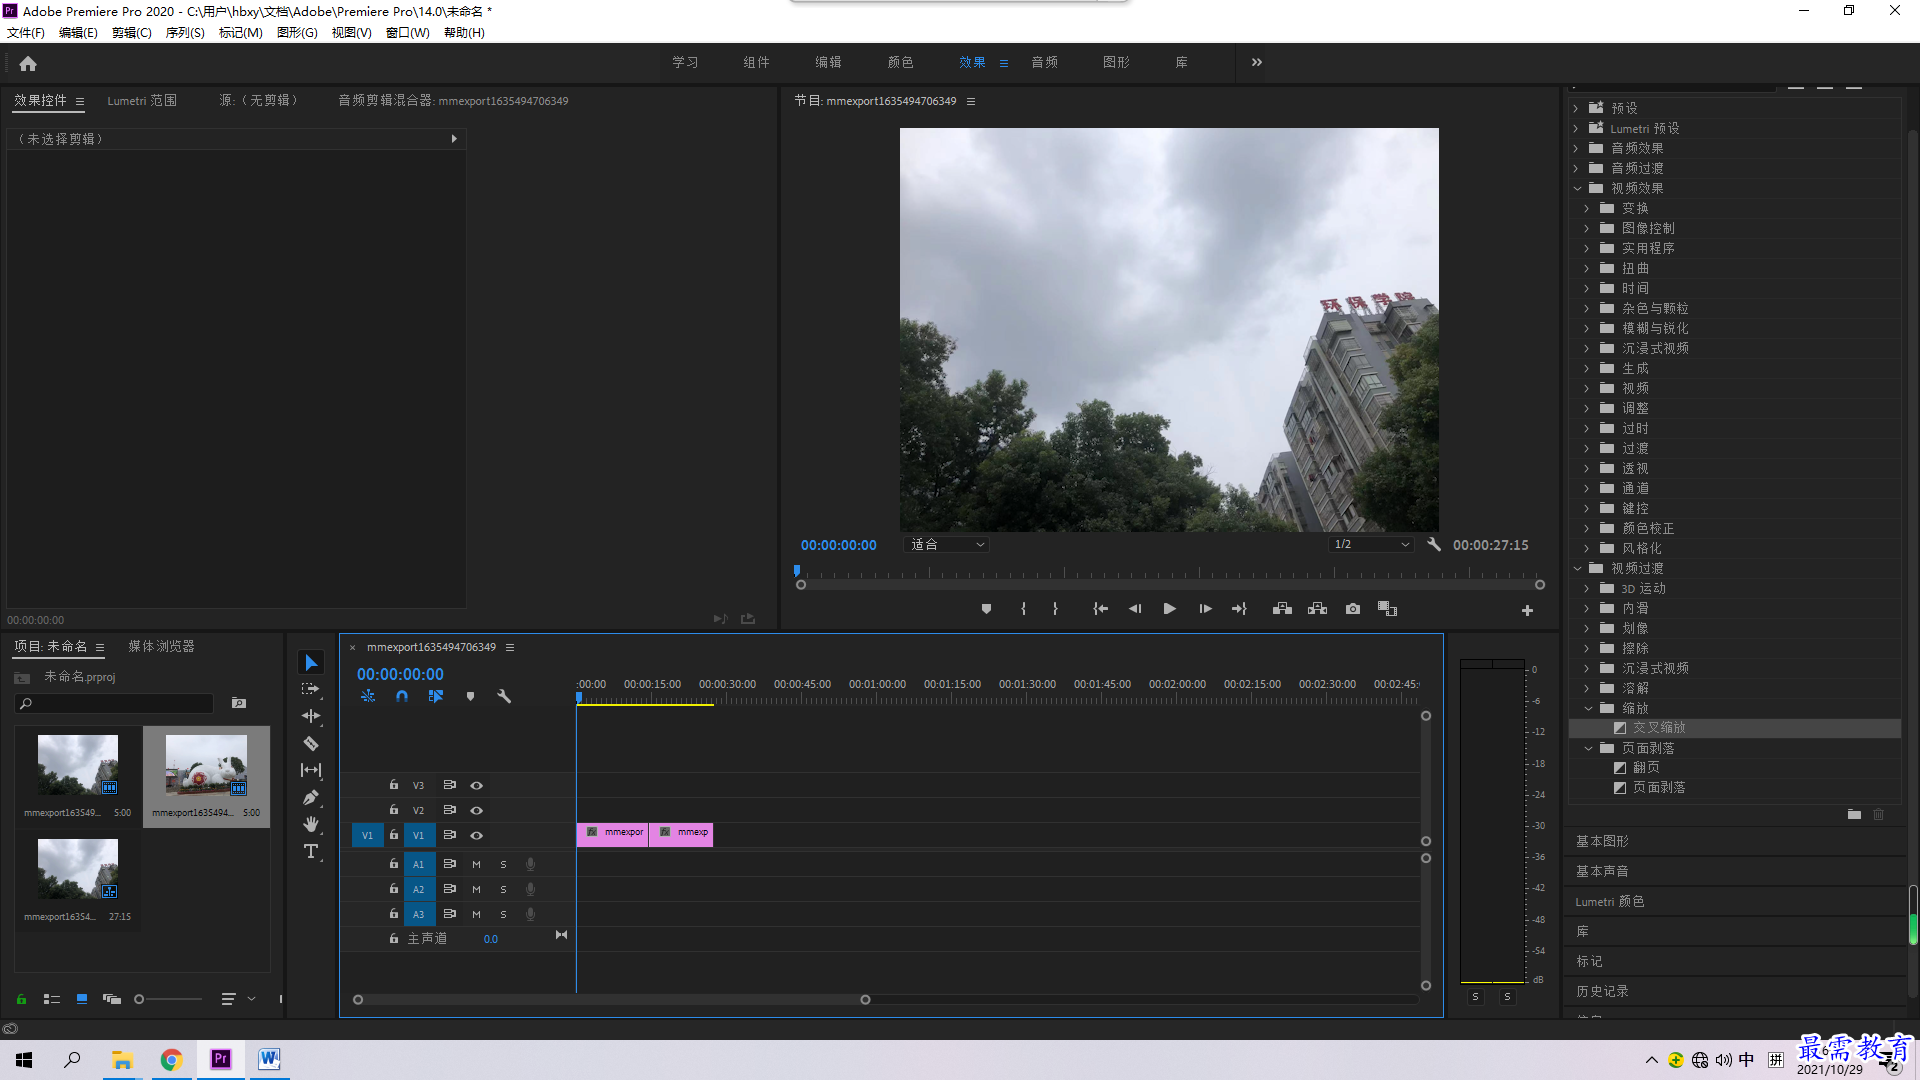Click the program monitor playhead marker
This screenshot has height=1080, width=1920.
797,571
